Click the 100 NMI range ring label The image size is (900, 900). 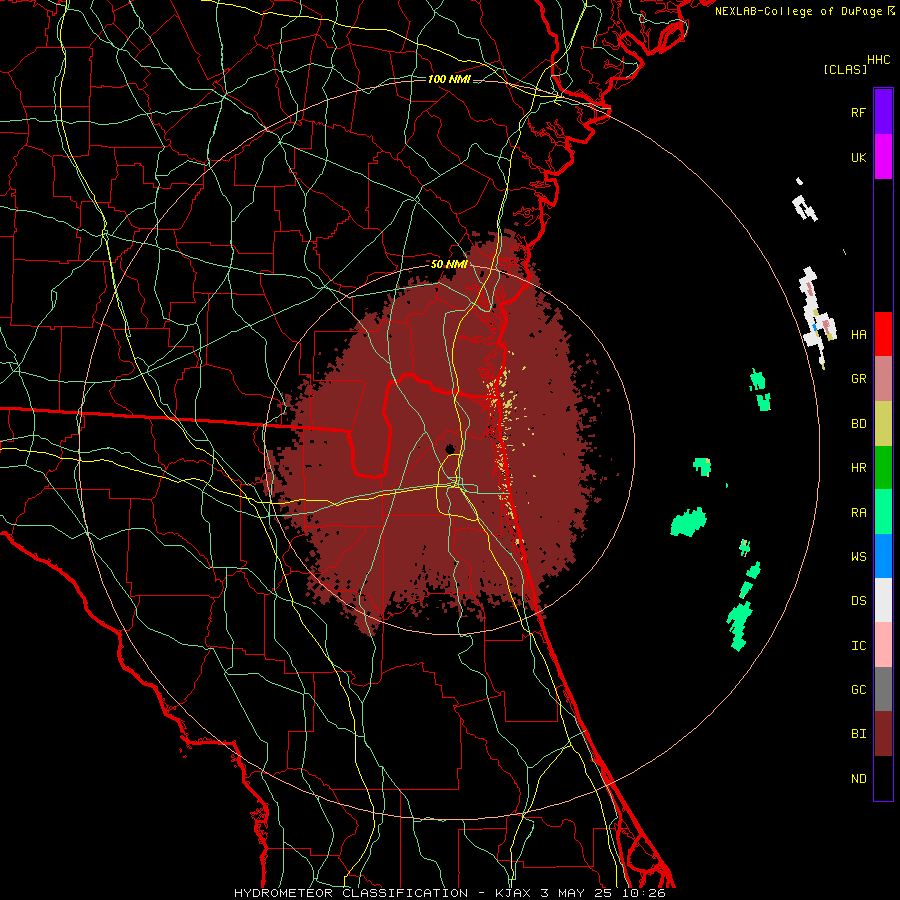click(x=449, y=79)
